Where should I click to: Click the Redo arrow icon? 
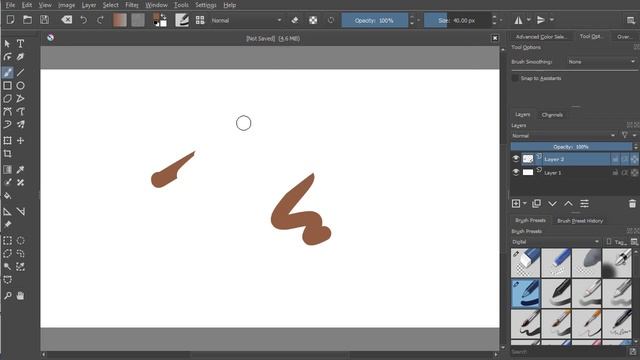100,20
